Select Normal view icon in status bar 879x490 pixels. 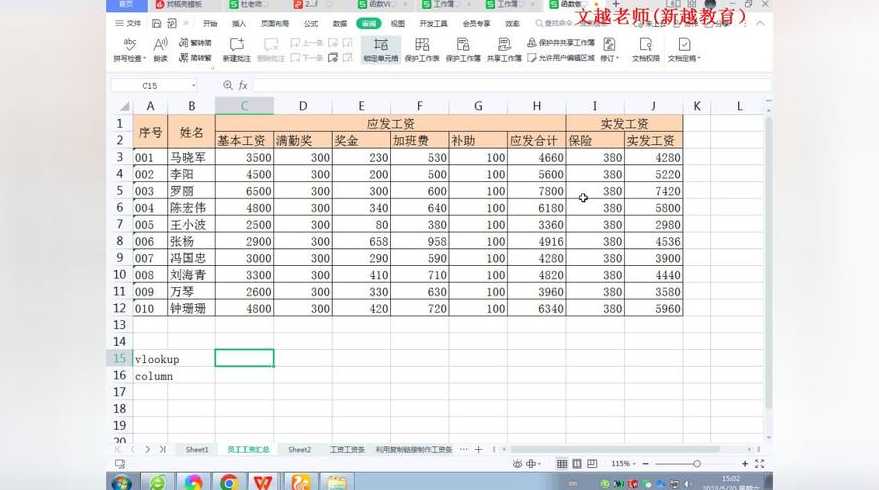(562, 464)
